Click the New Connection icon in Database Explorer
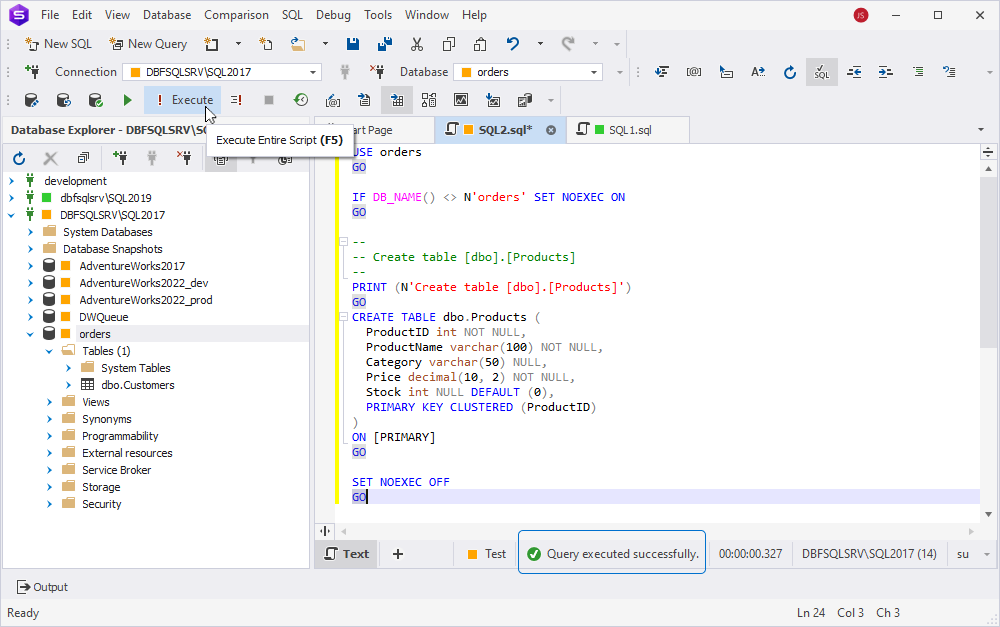The height and width of the screenshot is (627, 1000). click(x=120, y=158)
